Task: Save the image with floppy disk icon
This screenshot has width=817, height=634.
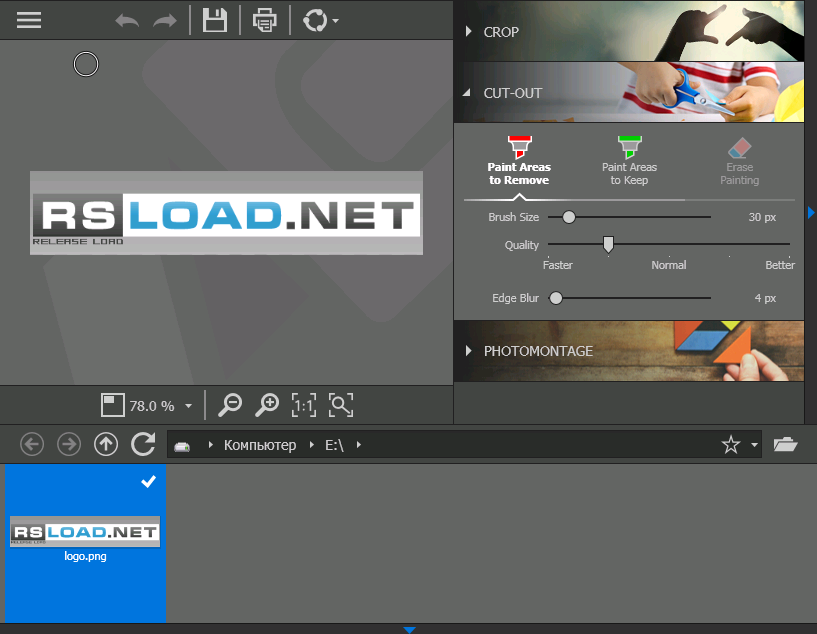Action: click(x=215, y=20)
